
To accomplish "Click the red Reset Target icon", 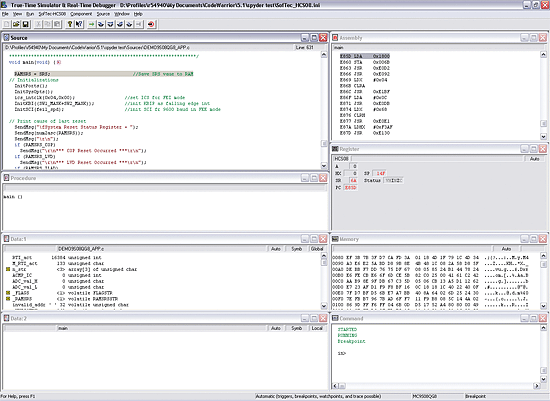I will coord(151,24).
